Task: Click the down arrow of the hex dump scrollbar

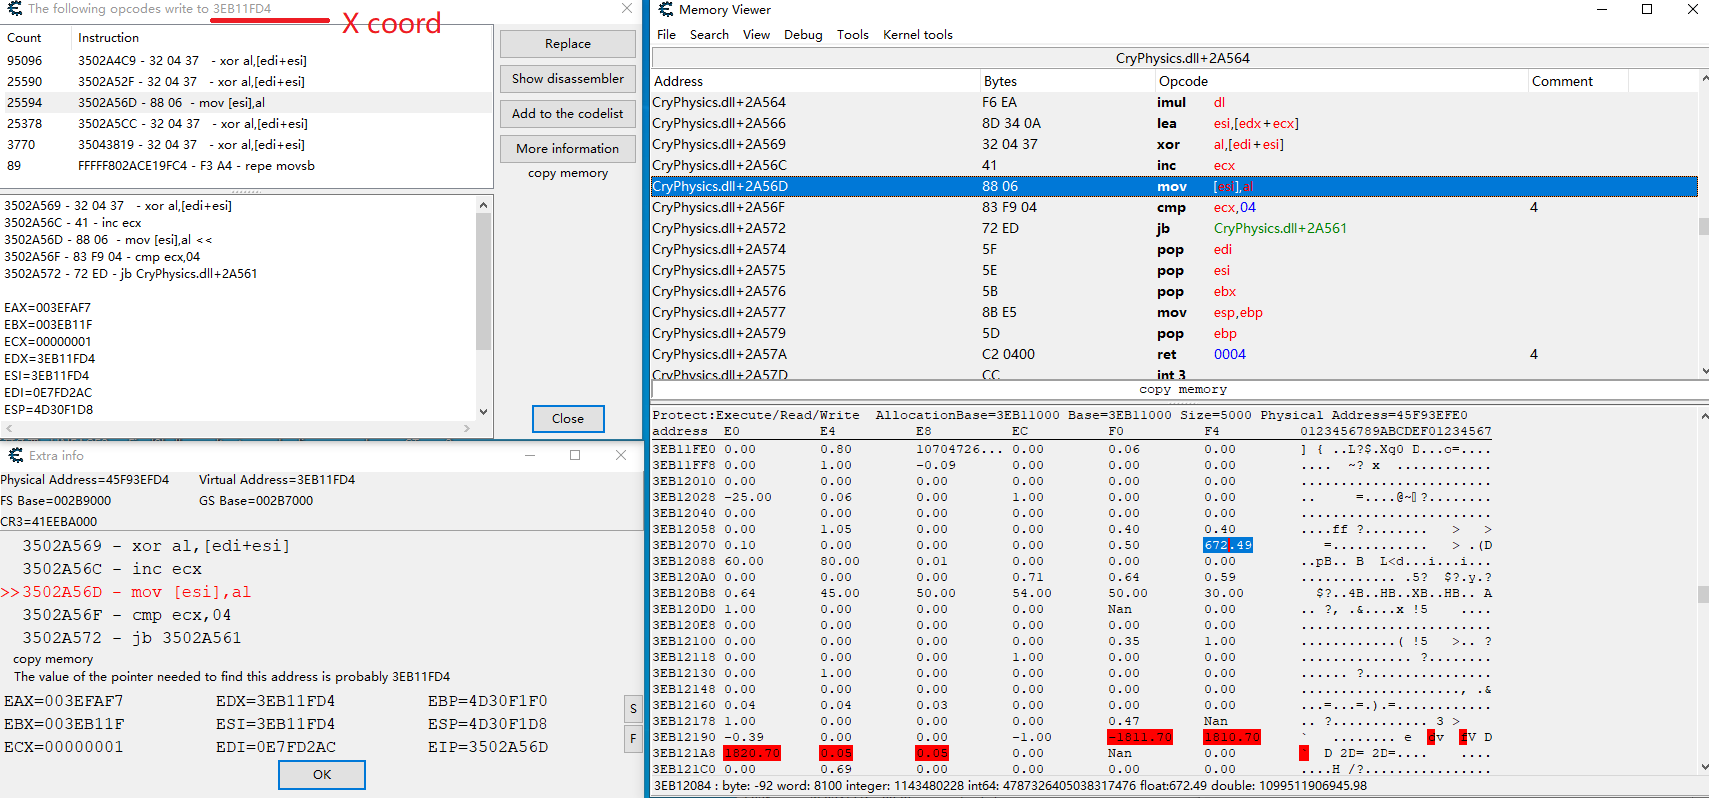Action: pos(1704,767)
